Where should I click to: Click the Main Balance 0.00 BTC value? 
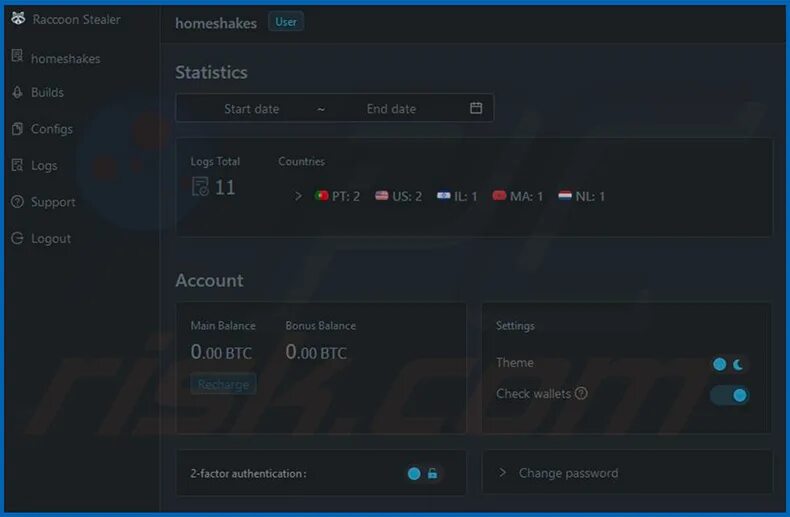[x=221, y=352]
